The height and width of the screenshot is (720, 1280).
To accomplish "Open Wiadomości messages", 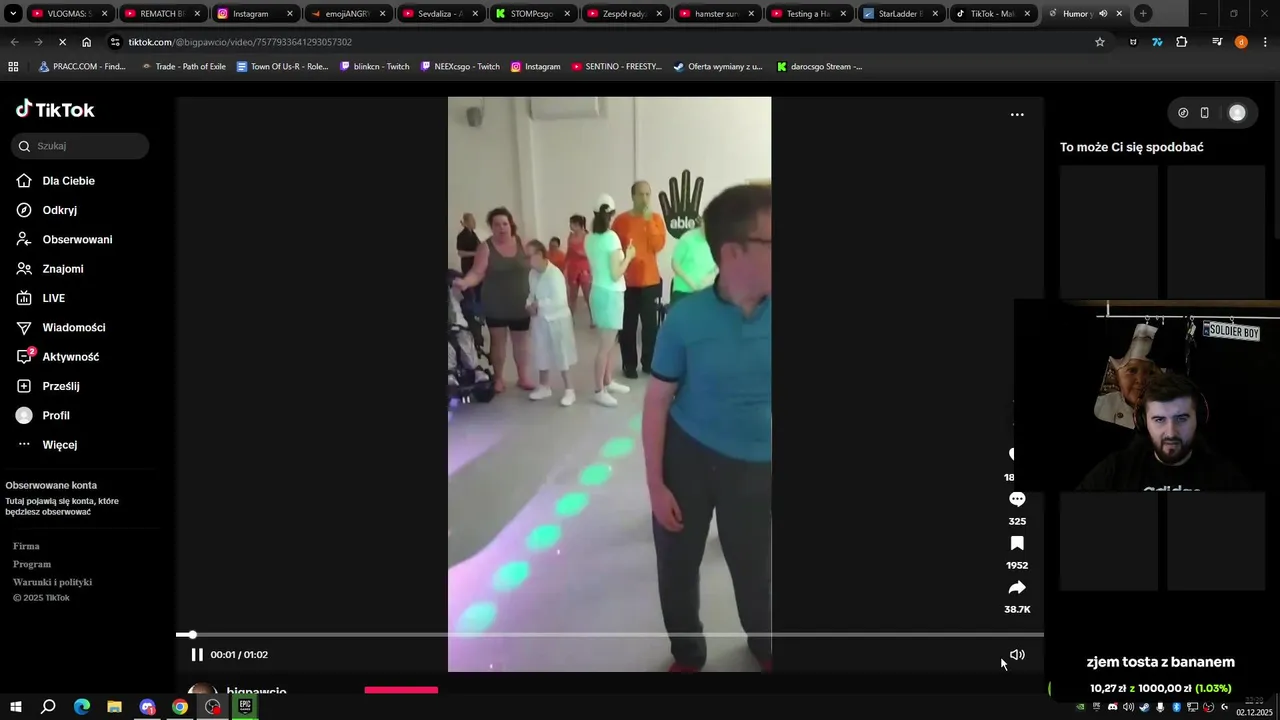I will pos(73,328).
